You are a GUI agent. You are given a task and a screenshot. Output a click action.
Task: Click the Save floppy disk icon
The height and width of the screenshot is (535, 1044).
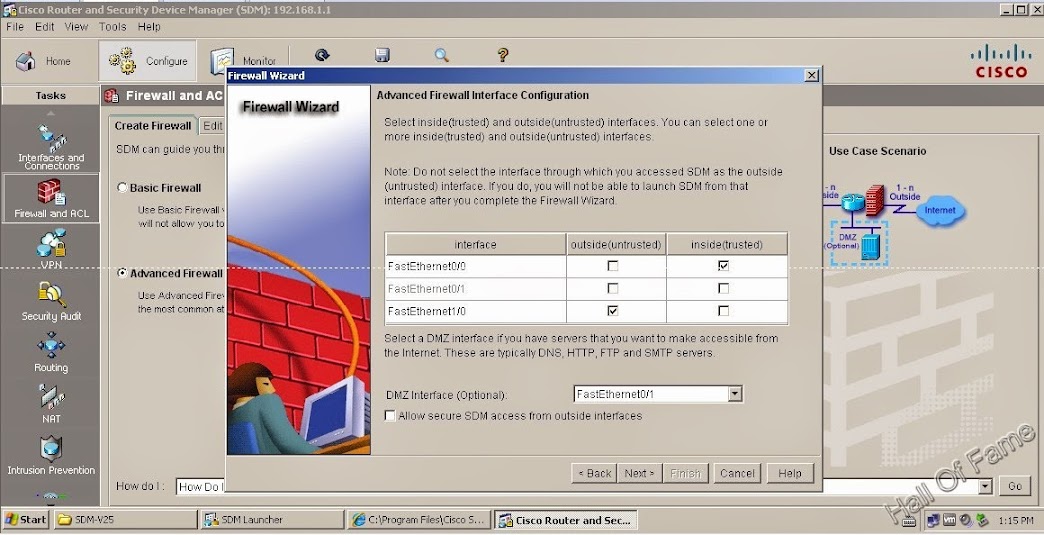382,55
